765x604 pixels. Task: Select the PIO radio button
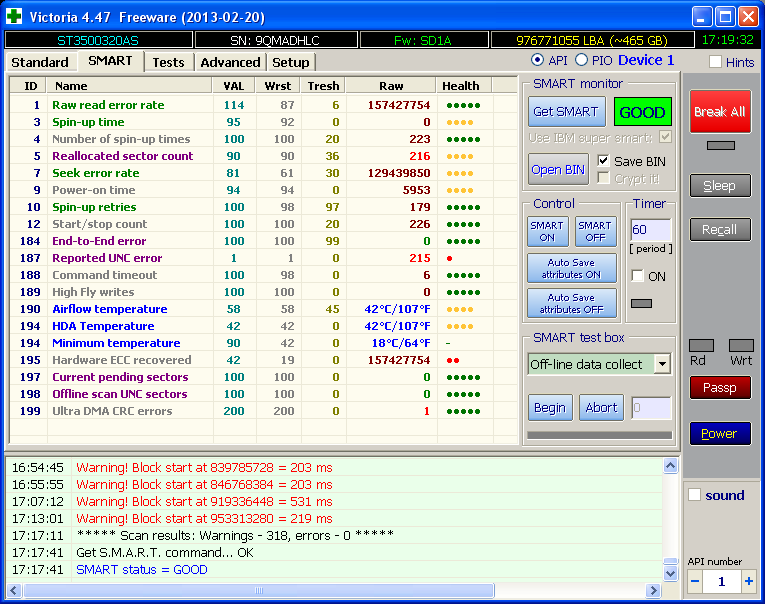pyautogui.click(x=582, y=61)
